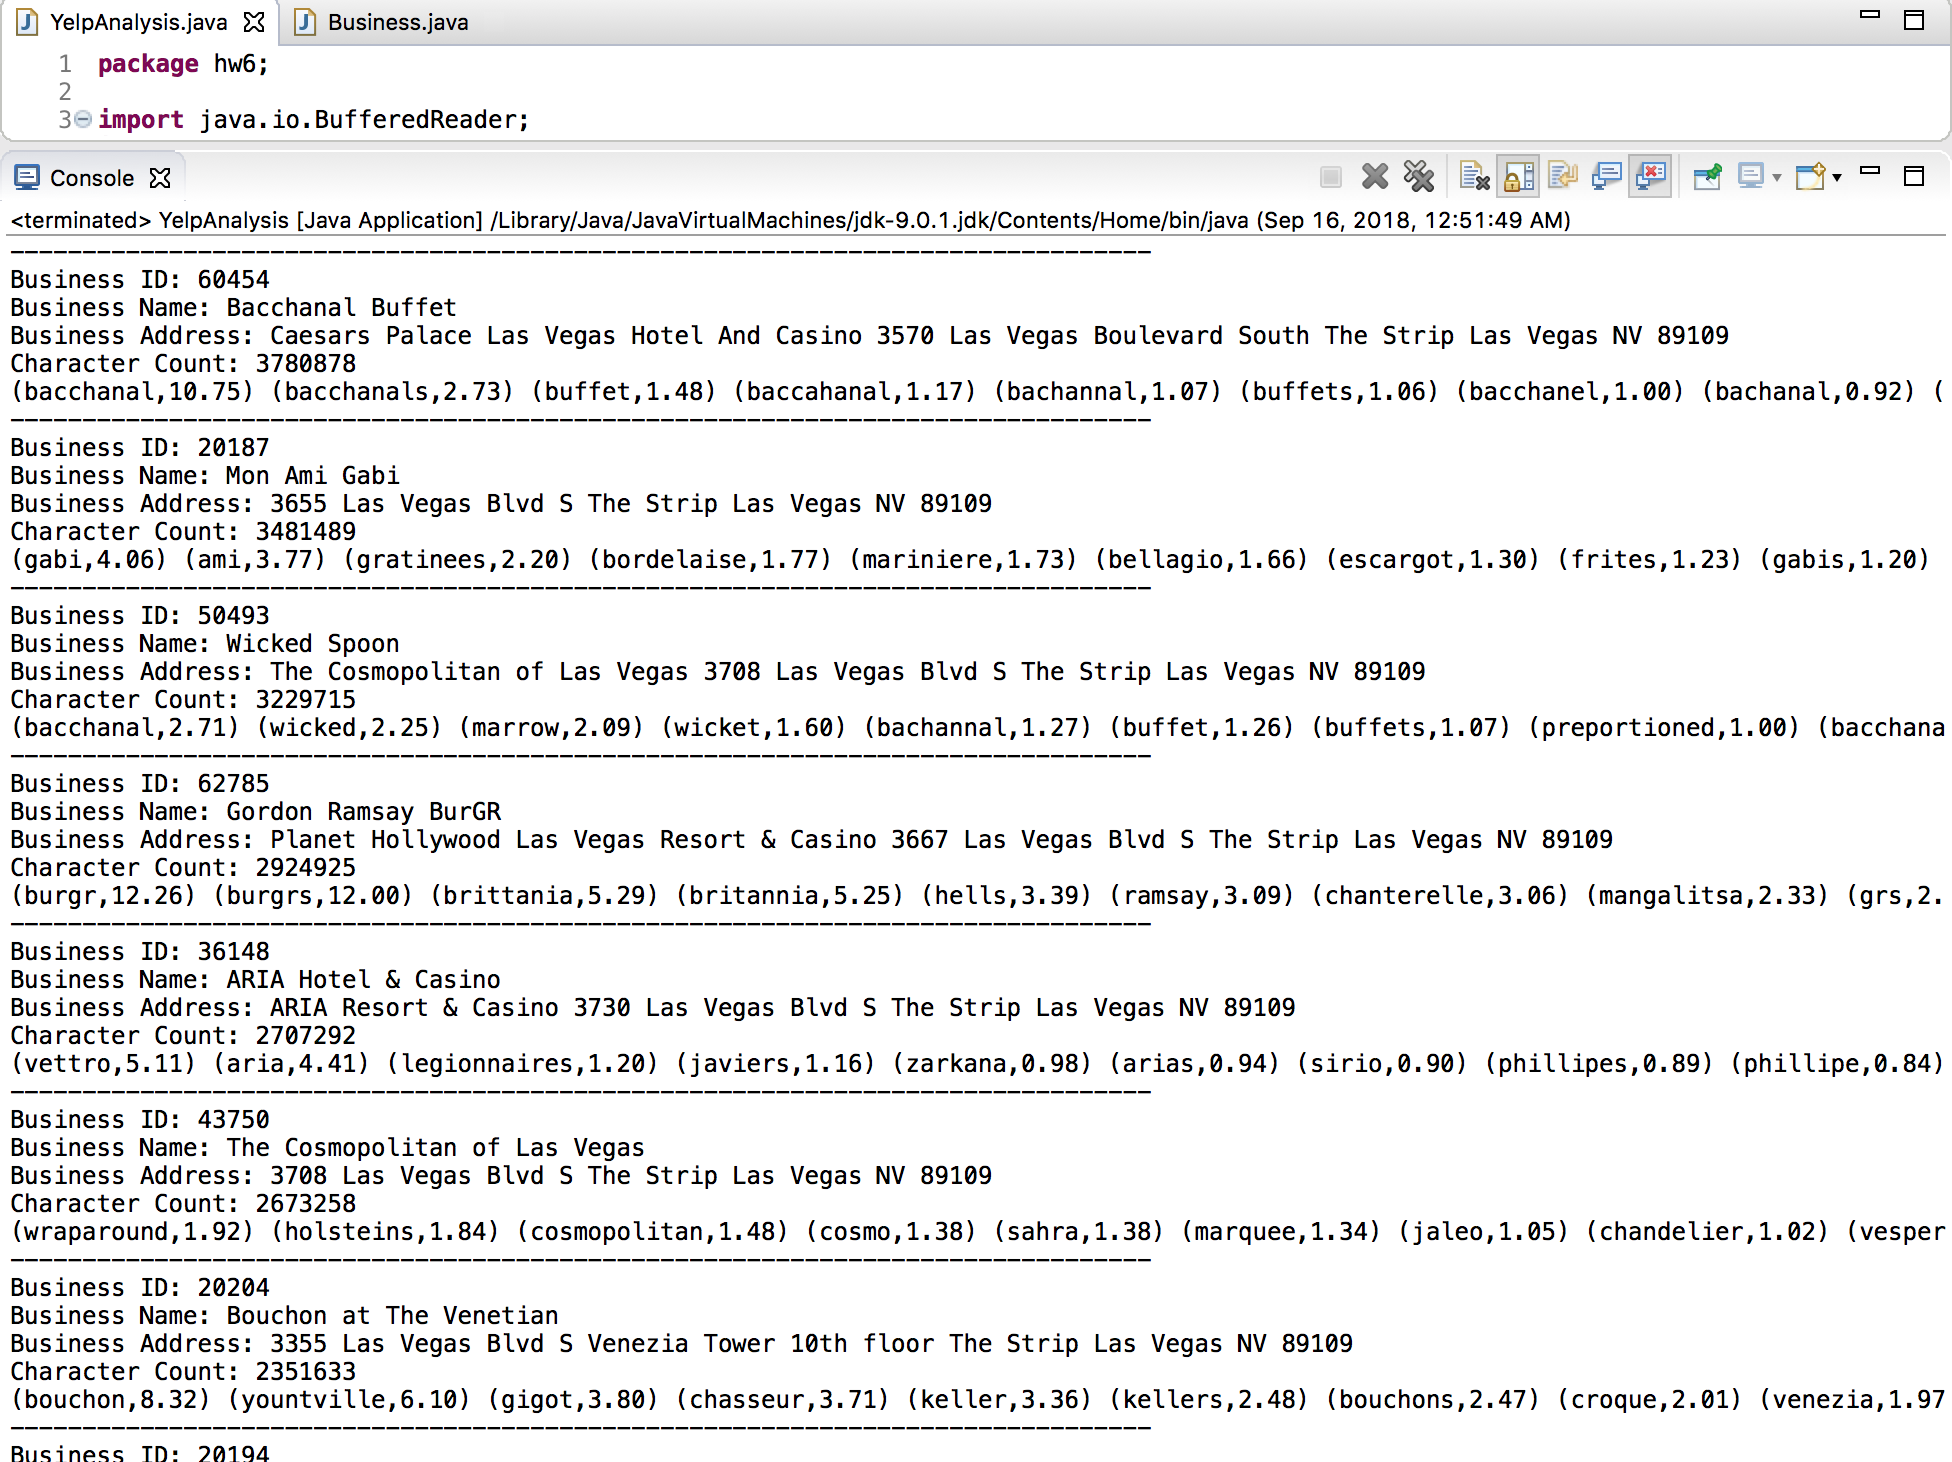Click 'Business ID: 20187' in console

140,447
